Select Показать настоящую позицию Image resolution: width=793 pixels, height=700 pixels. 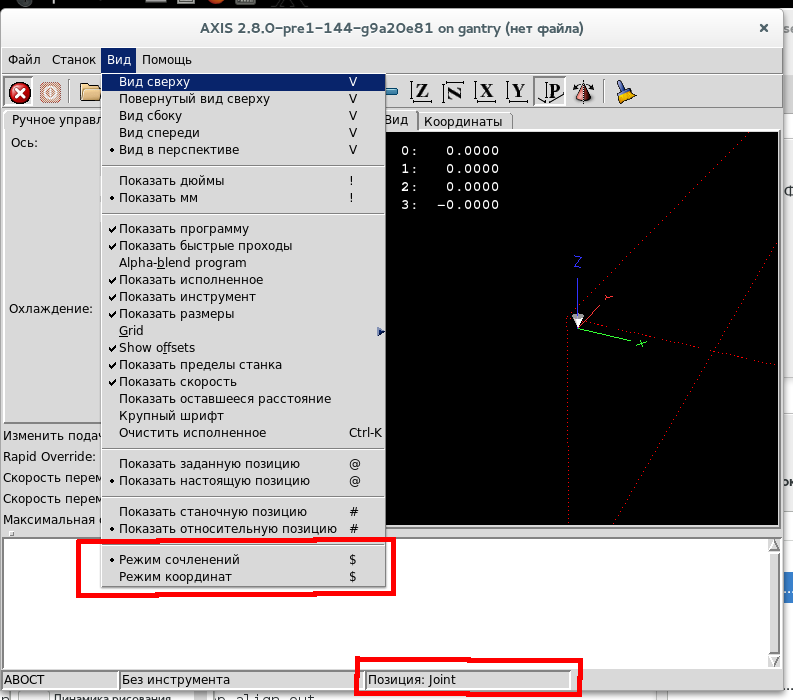click(243, 482)
